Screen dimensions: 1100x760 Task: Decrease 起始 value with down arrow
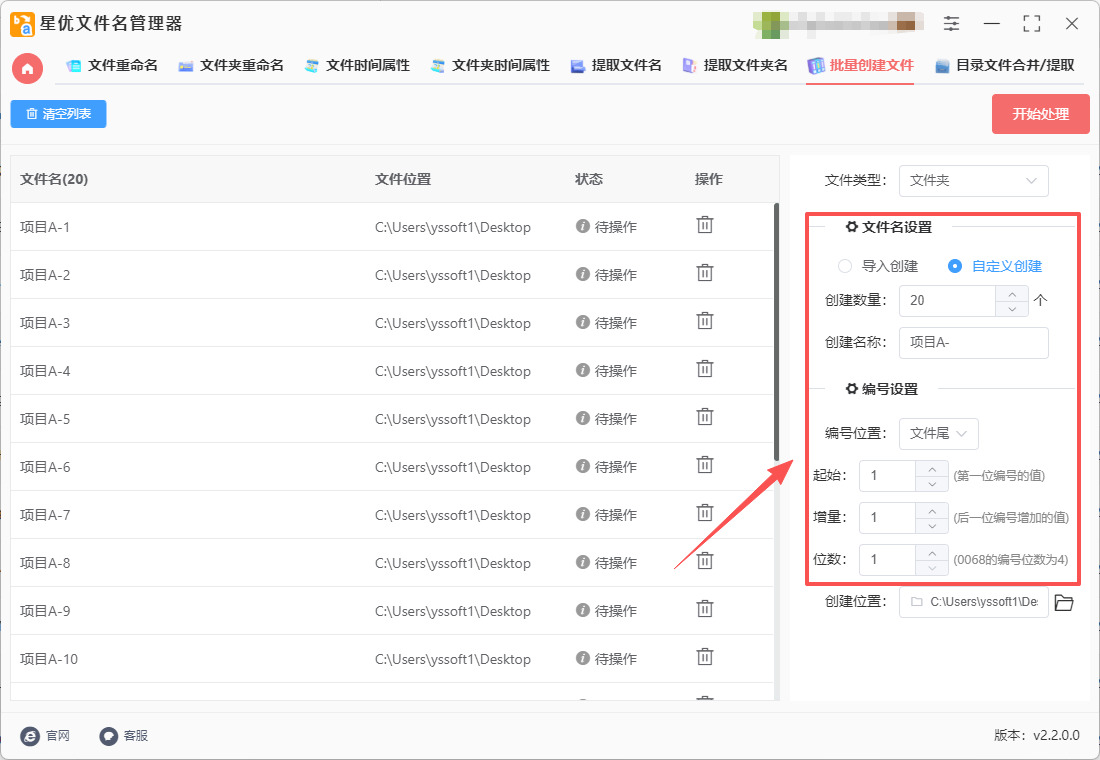932,484
